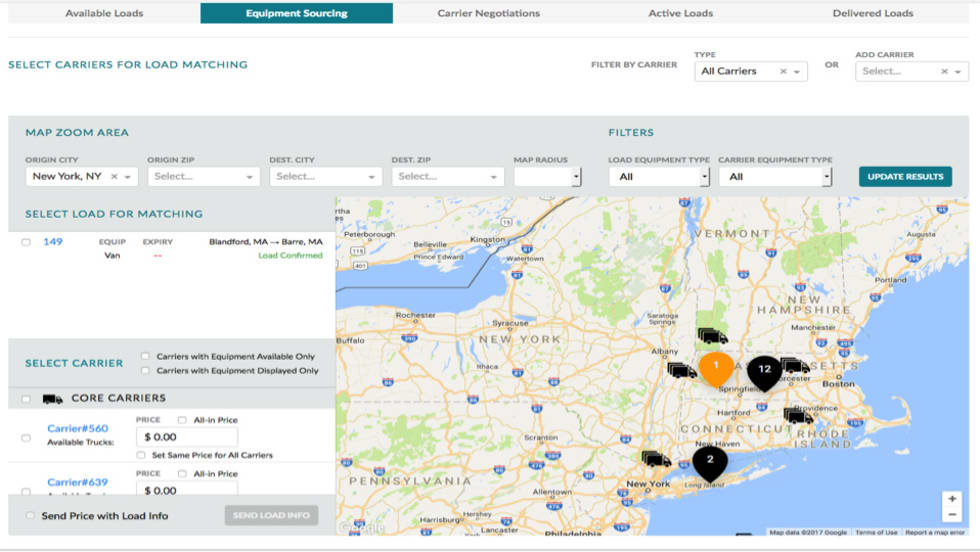Click the truck icon near New York on map
Image resolution: width=980 pixels, height=552 pixels.
coord(656,459)
